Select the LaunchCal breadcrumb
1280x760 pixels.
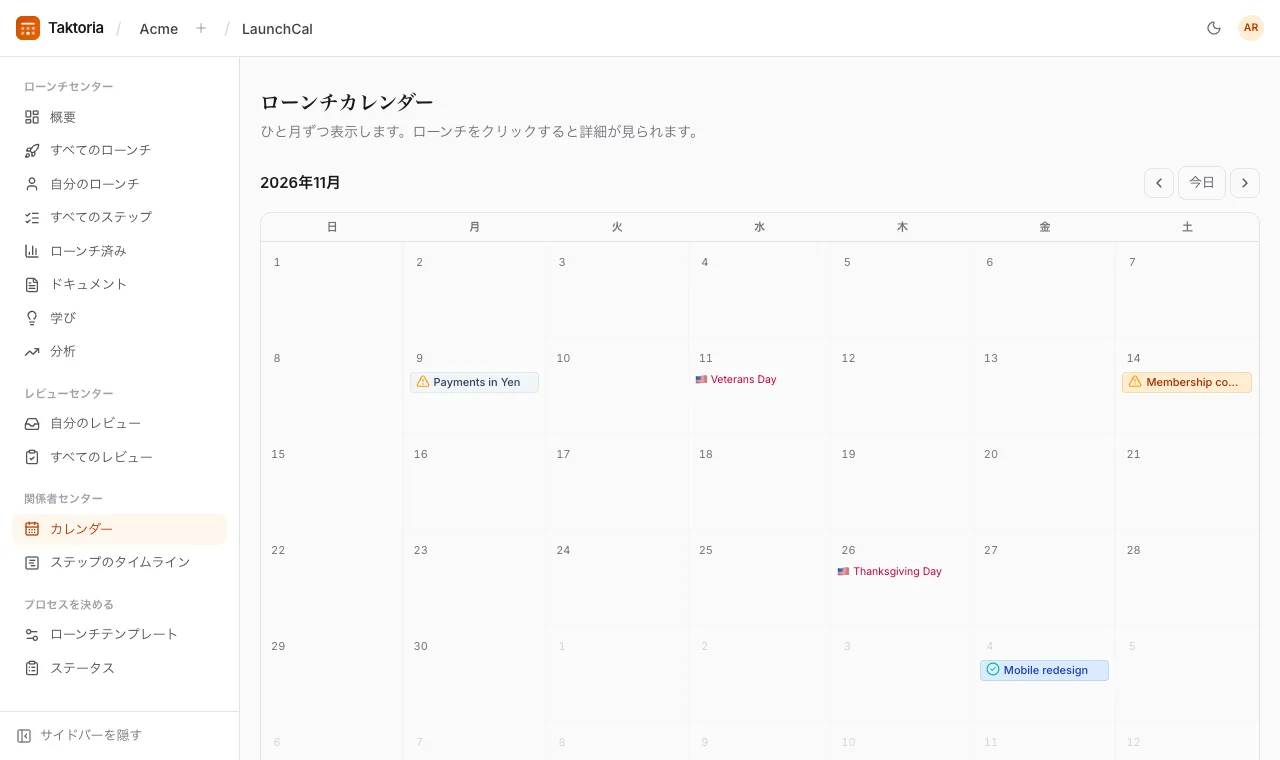pos(277,29)
